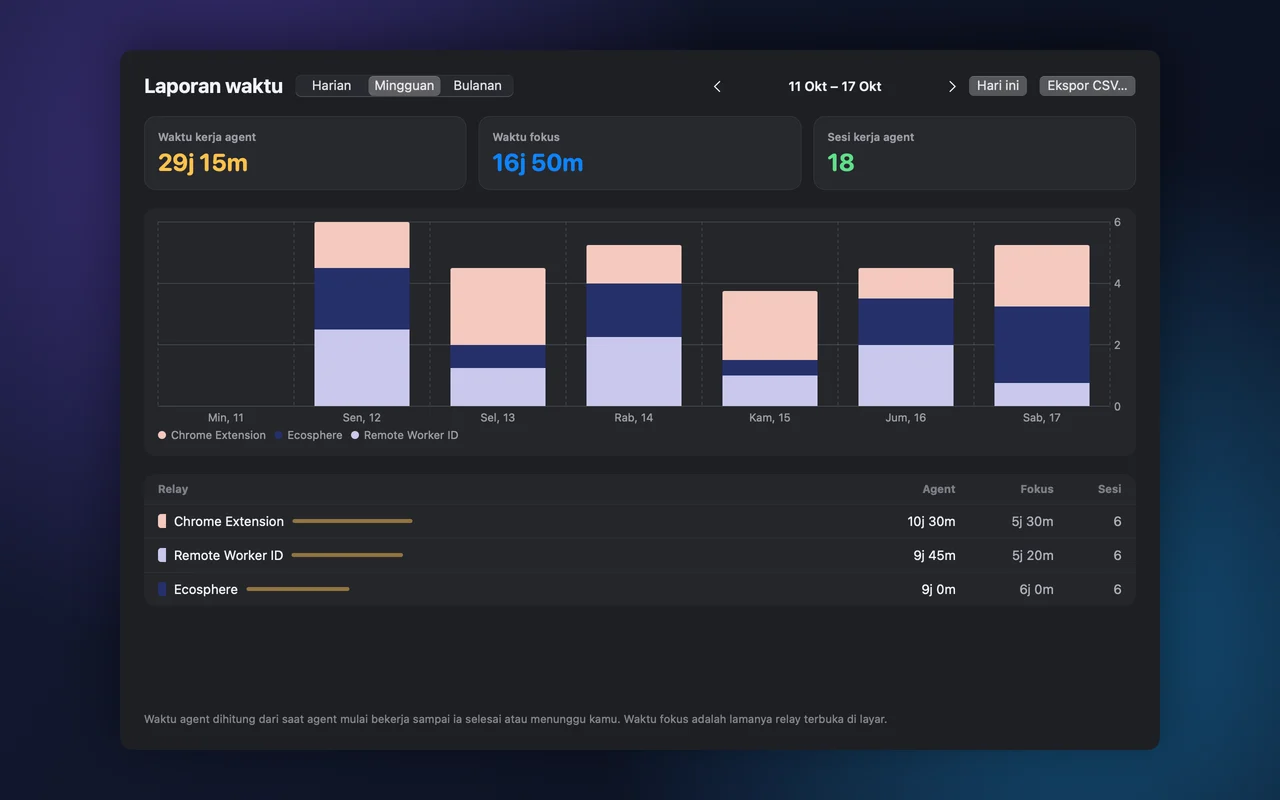Click Ecosphere row color swatch in table
This screenshot has height=800, width=1280.
point(162,589)
